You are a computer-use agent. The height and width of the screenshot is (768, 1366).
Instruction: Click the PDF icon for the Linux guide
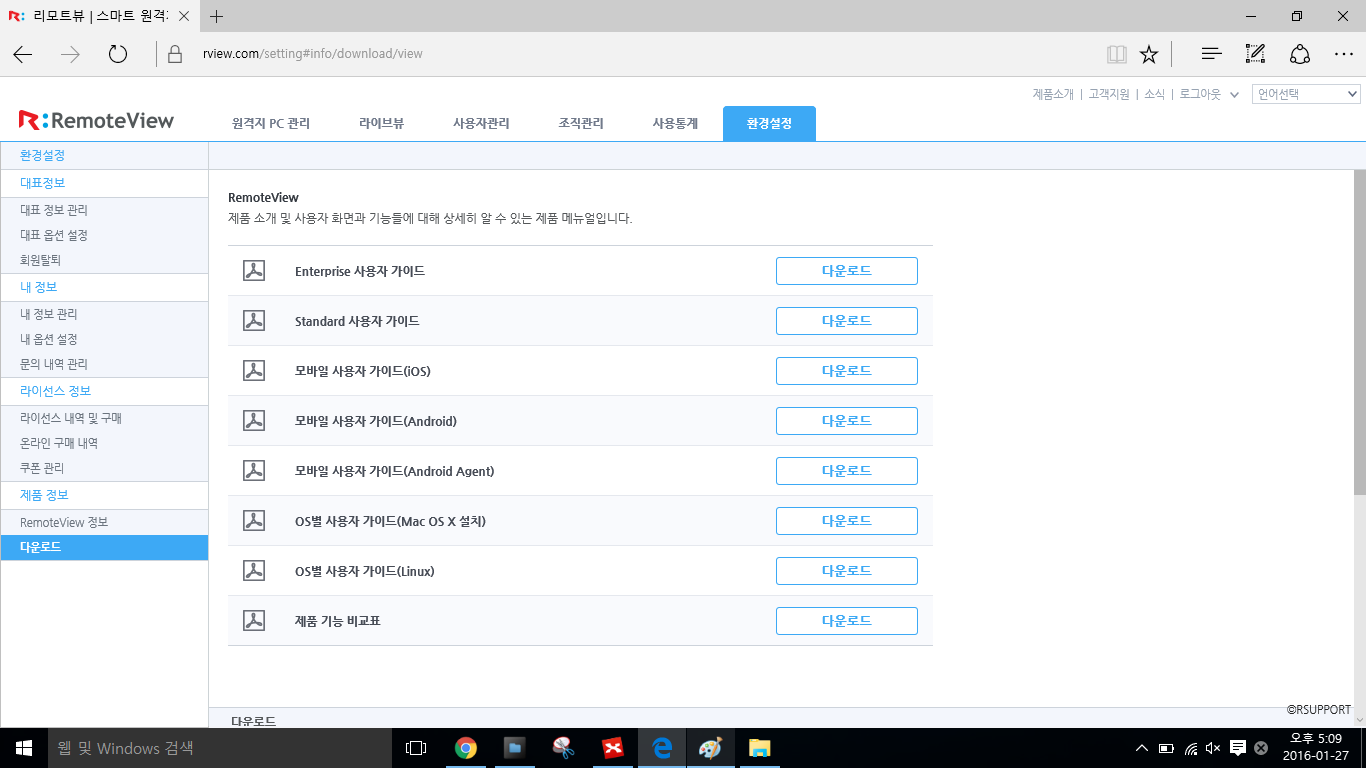click(254, 571)
